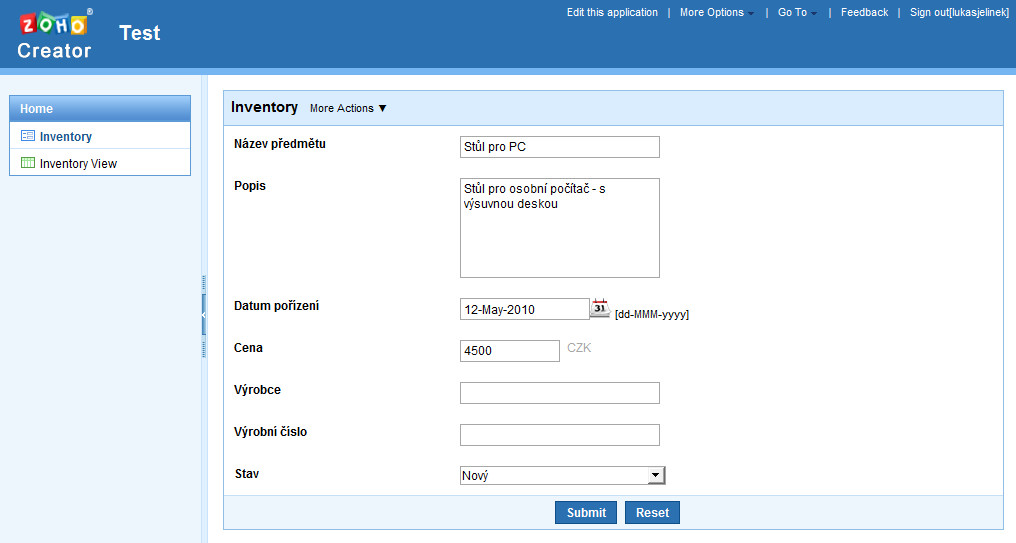
Task: Click the Cena price field
Action: point(509,351)
